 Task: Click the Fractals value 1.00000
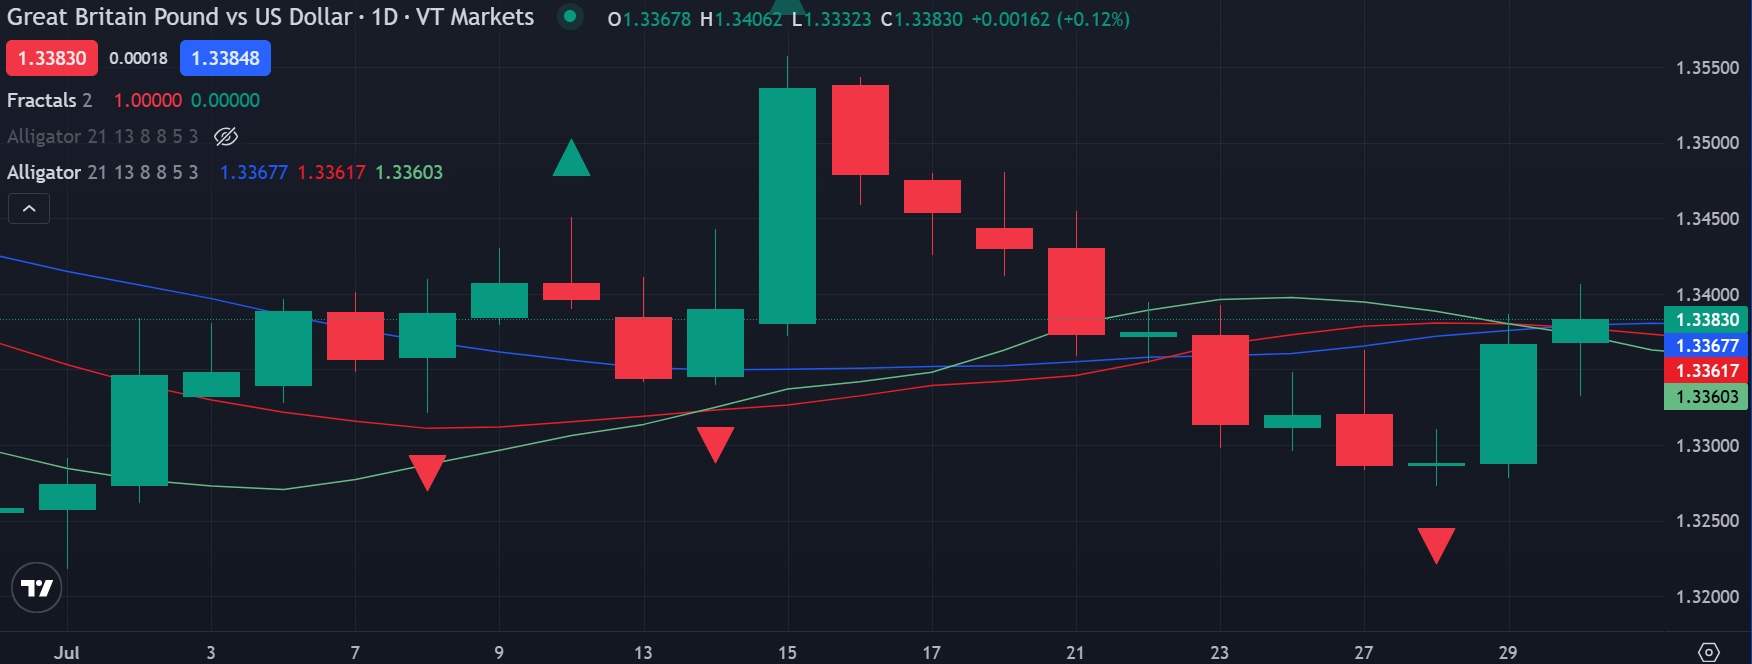pos(148,100)
